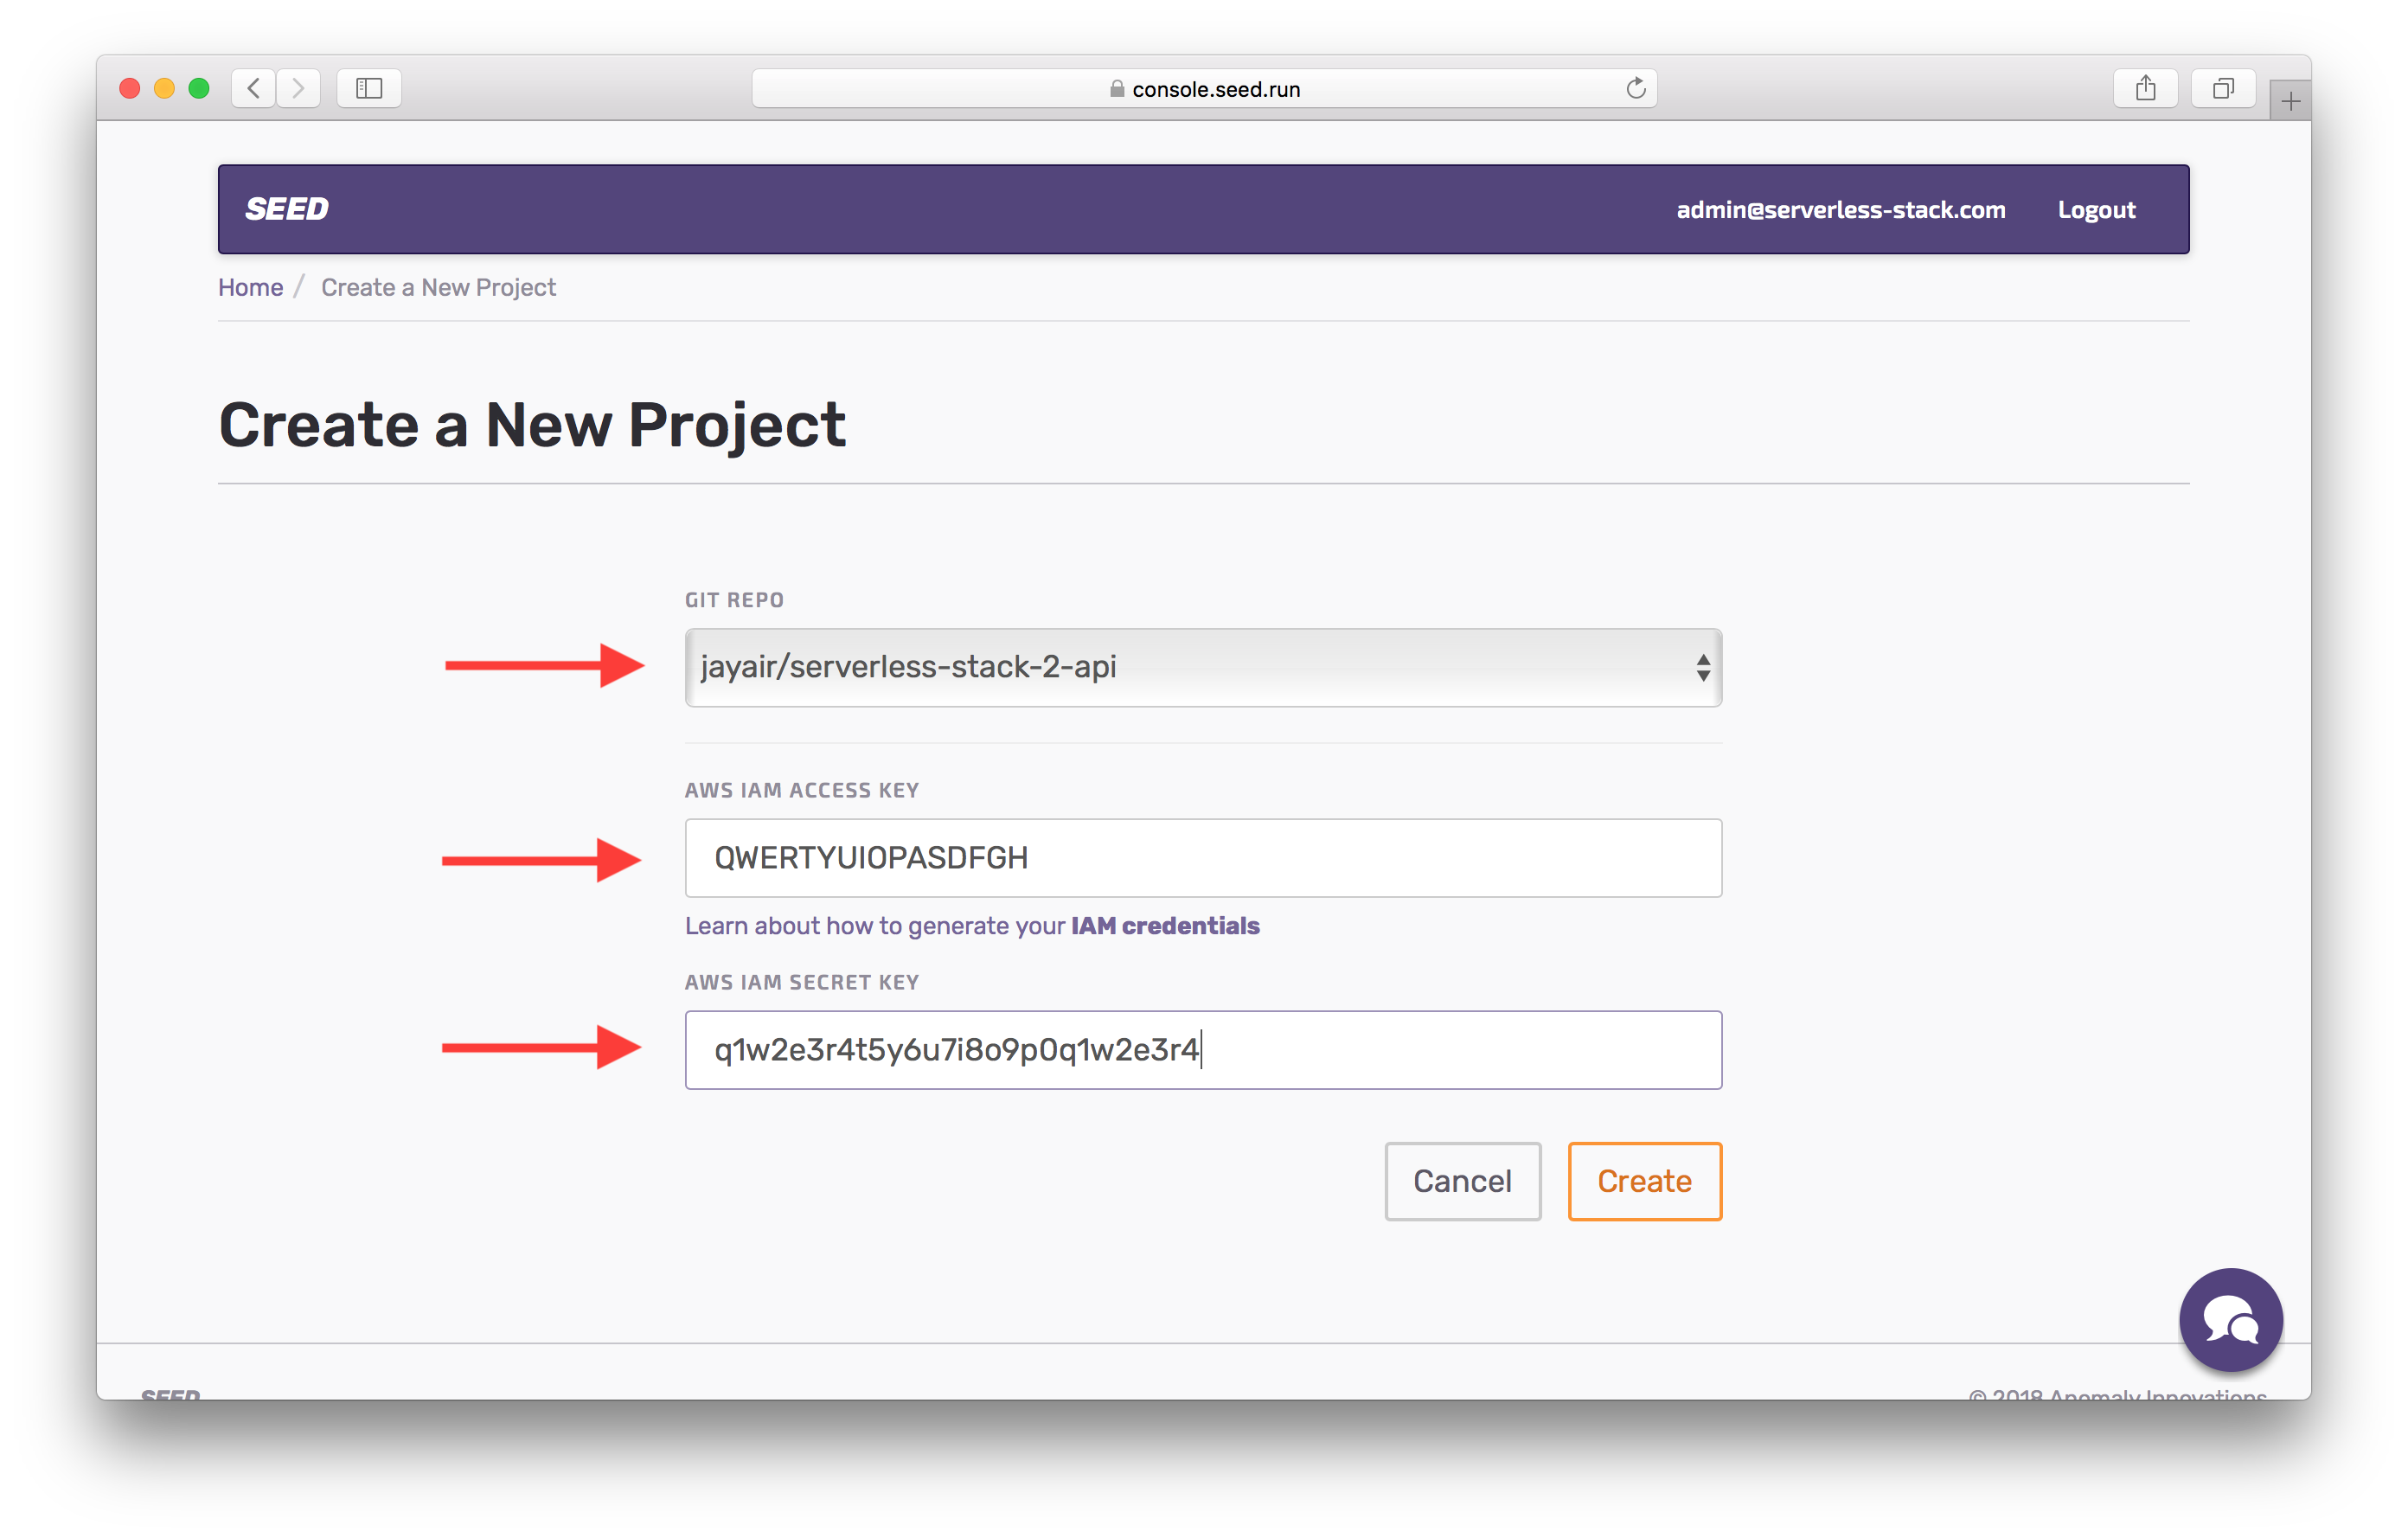Image resolution: width=2408 pixels, height=1538 pixels.
Task: Expand the Git Repo dropdown
Action: pyautogui.click(x=1202, y=667)
